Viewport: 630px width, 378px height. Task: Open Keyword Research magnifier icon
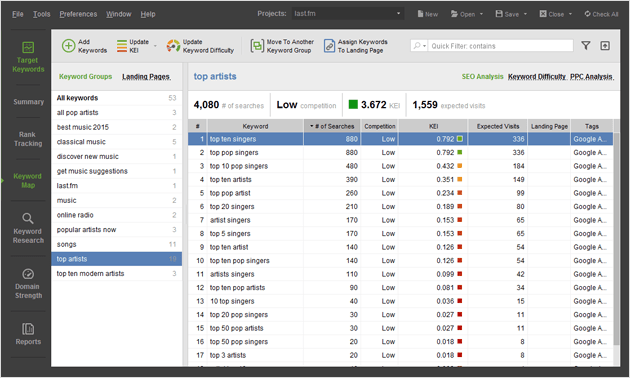[28, 219]
